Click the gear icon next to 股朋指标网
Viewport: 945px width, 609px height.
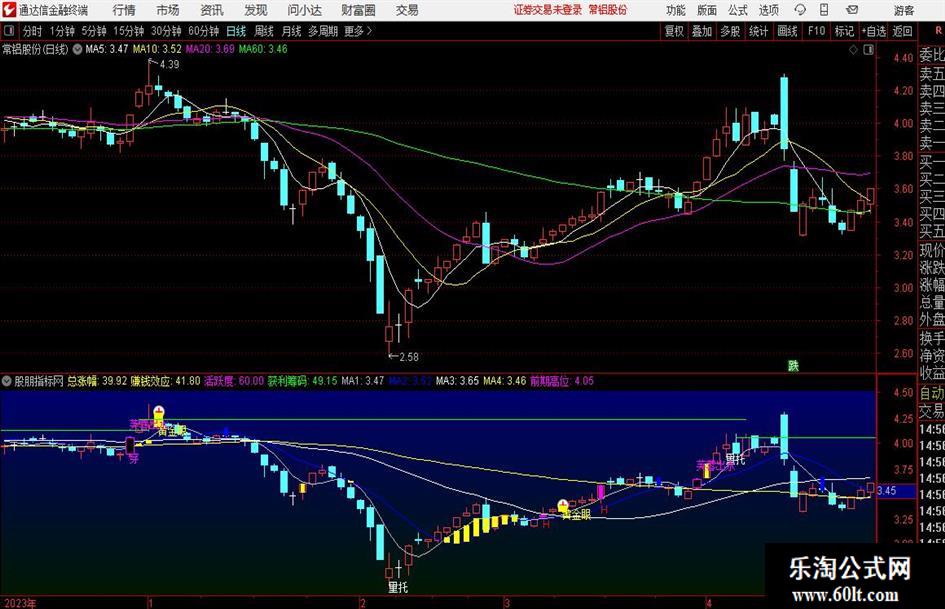click(x=7, y=381)
